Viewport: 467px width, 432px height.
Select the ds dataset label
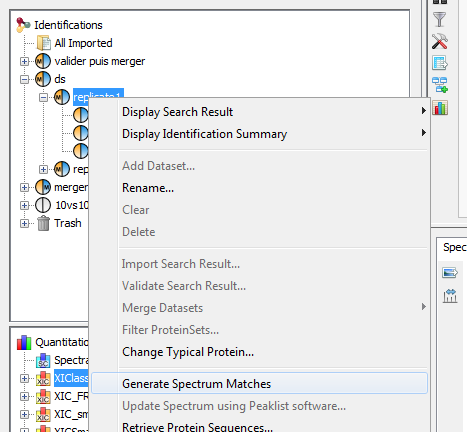(x=60, y=79)
